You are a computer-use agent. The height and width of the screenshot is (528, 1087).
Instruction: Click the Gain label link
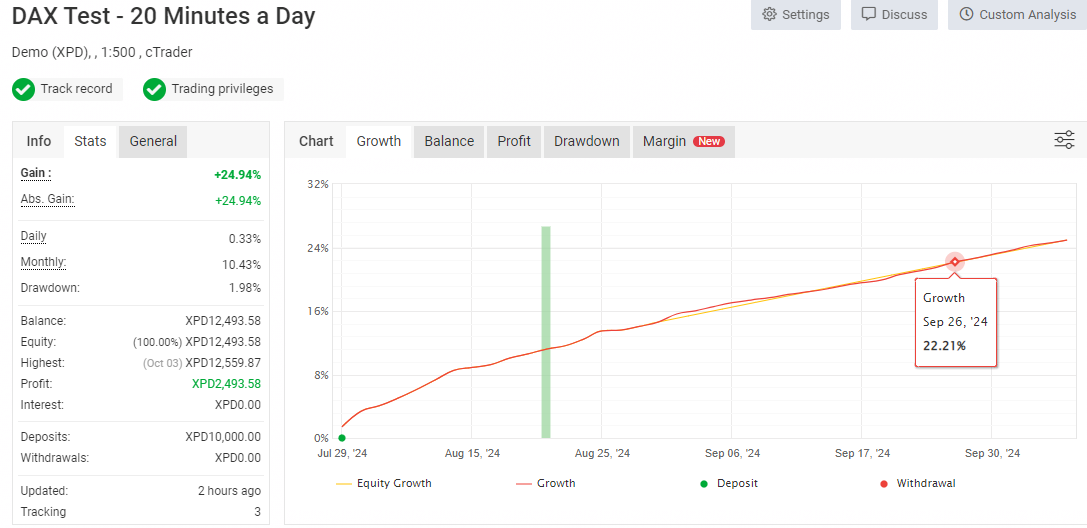pyautogui.click(x=36, y=173)
